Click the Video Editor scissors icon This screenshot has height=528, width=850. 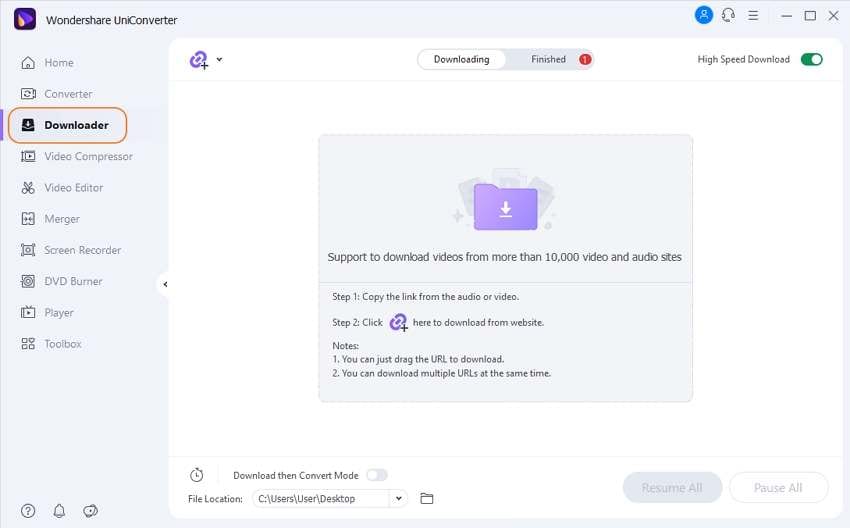click(28, 188)
